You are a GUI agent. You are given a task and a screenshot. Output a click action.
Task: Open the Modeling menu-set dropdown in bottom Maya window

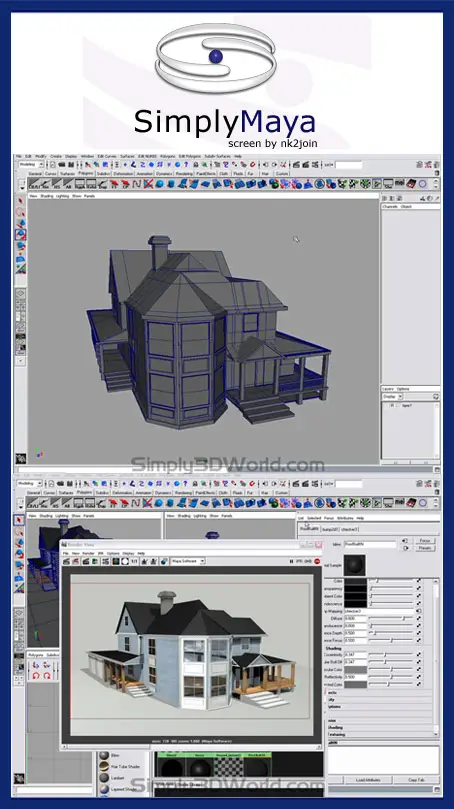tap(29, 483)
